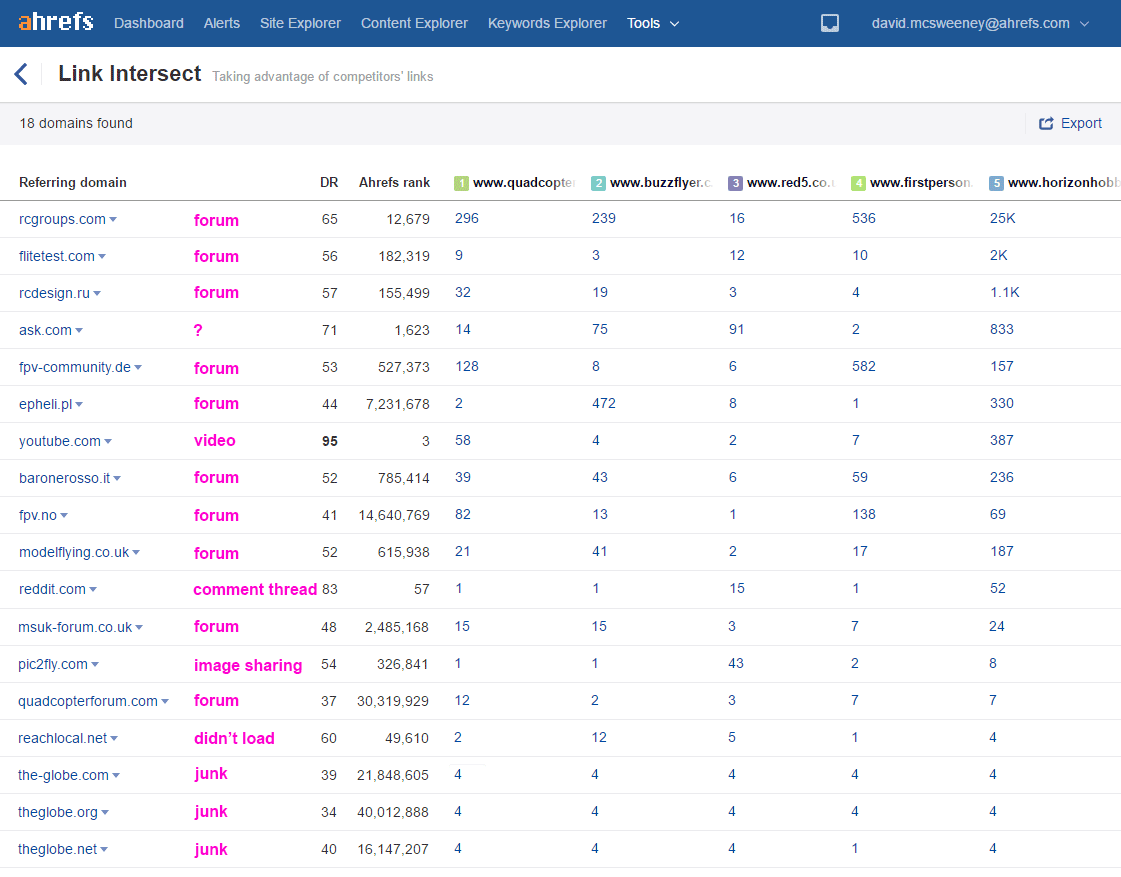Open the david.mcsweeney account dropdown
1121x877 pixels.
(x=980, y=23)
